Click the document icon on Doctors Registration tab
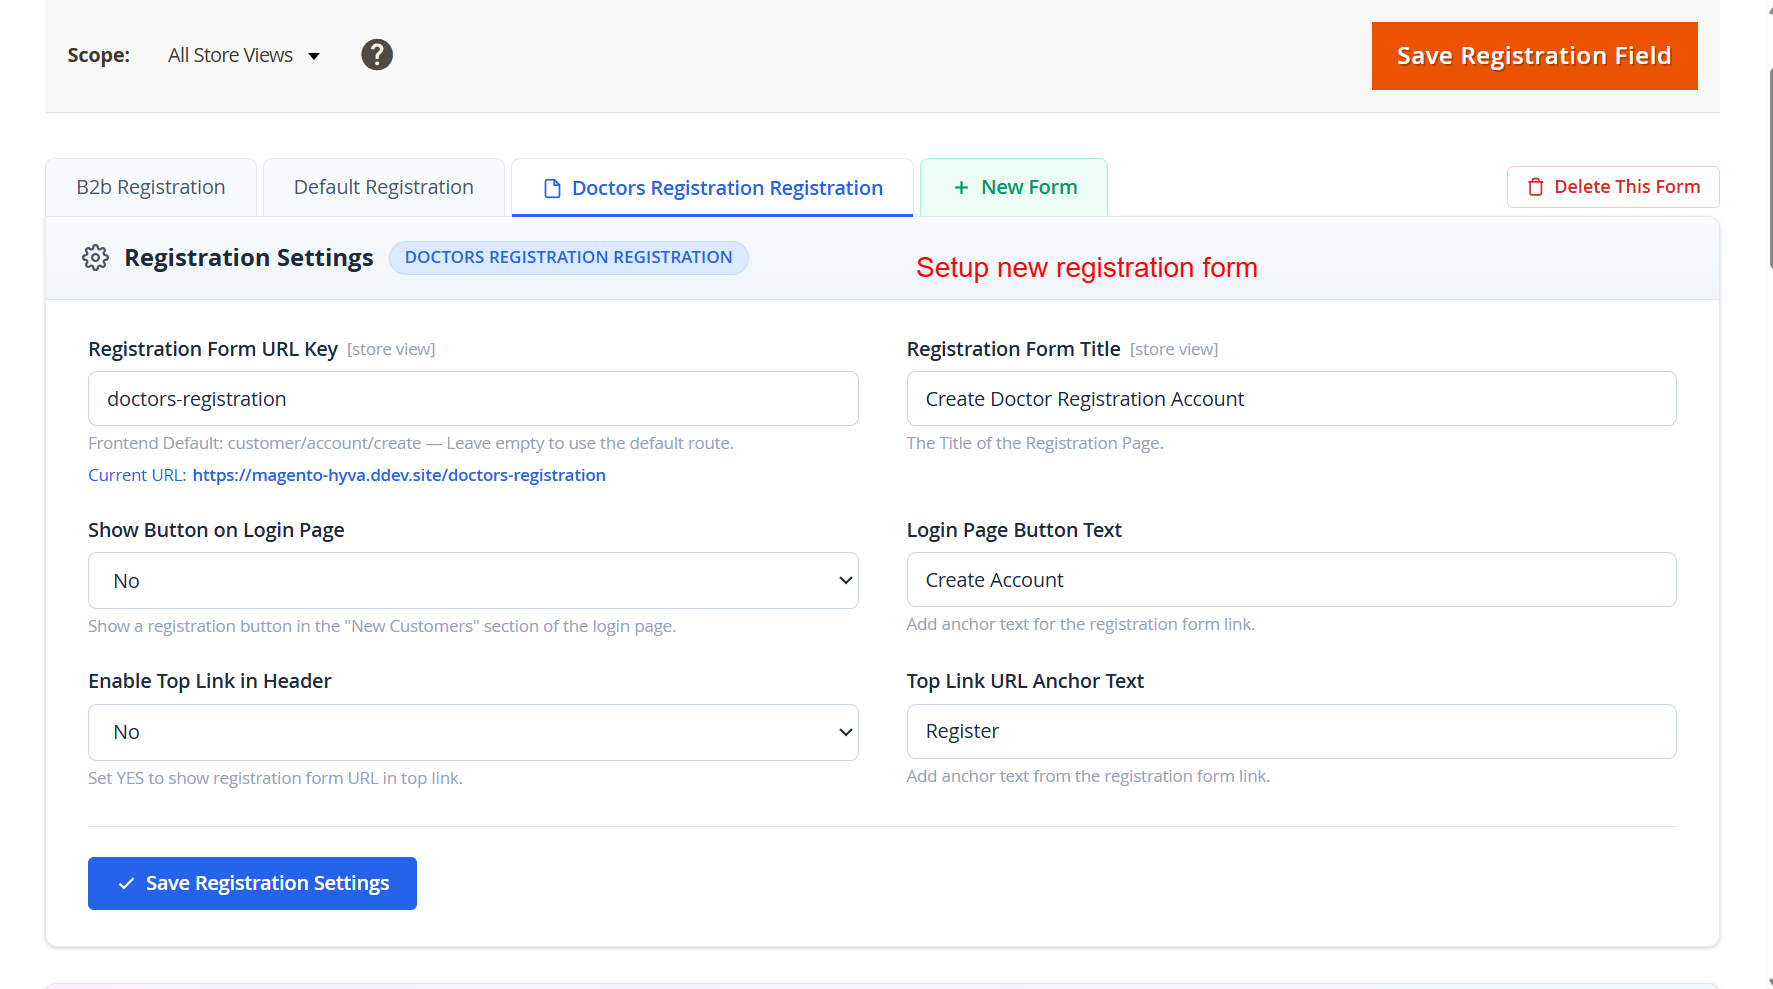1773x989 pixels. click(x=552, y=188)
